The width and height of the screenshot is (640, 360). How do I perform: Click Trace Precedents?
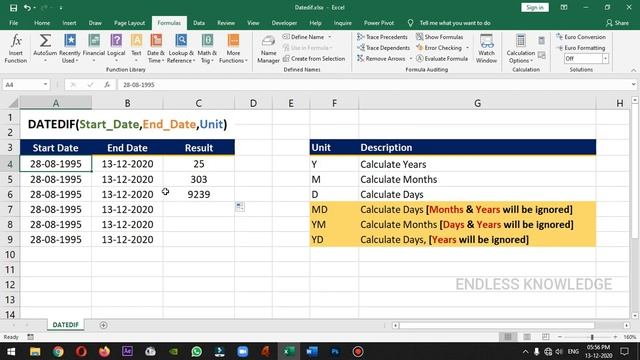[382, 37]
